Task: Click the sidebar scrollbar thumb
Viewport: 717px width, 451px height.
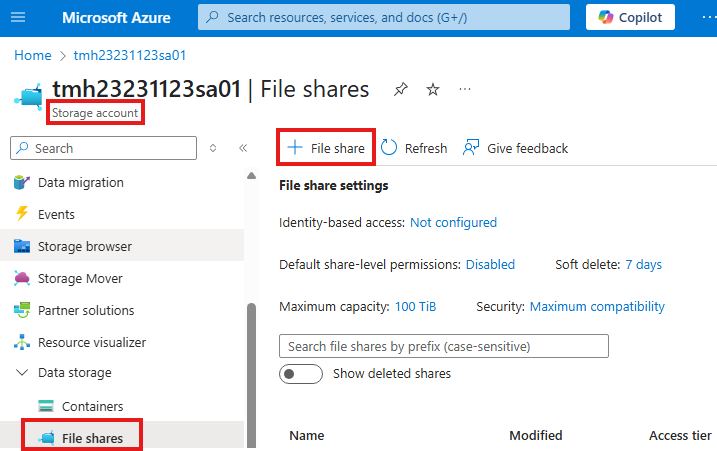Action: point(251,375)
